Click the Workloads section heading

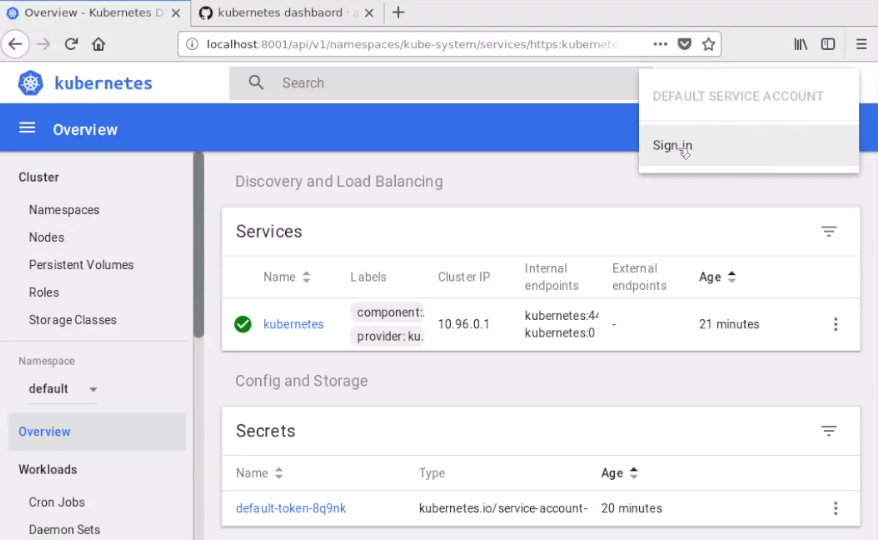pyautogui.click(x=48, y=469)
